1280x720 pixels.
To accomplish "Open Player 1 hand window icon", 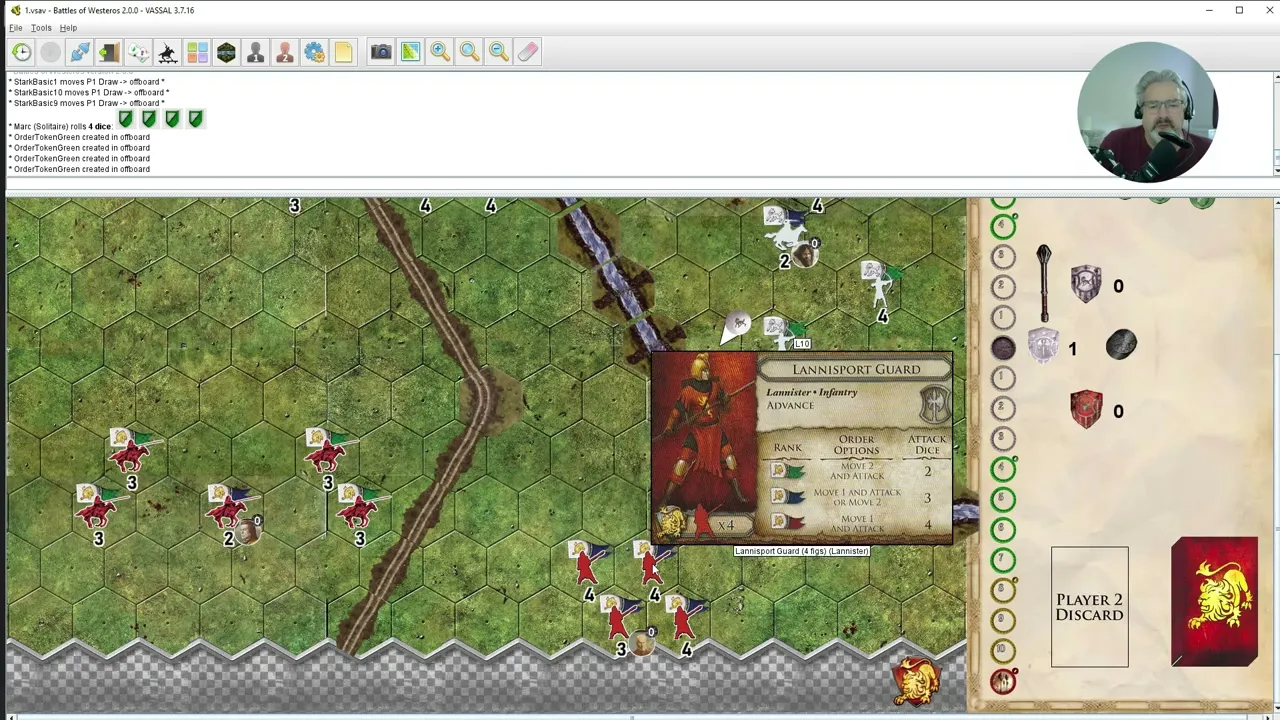I will [255, 52].
